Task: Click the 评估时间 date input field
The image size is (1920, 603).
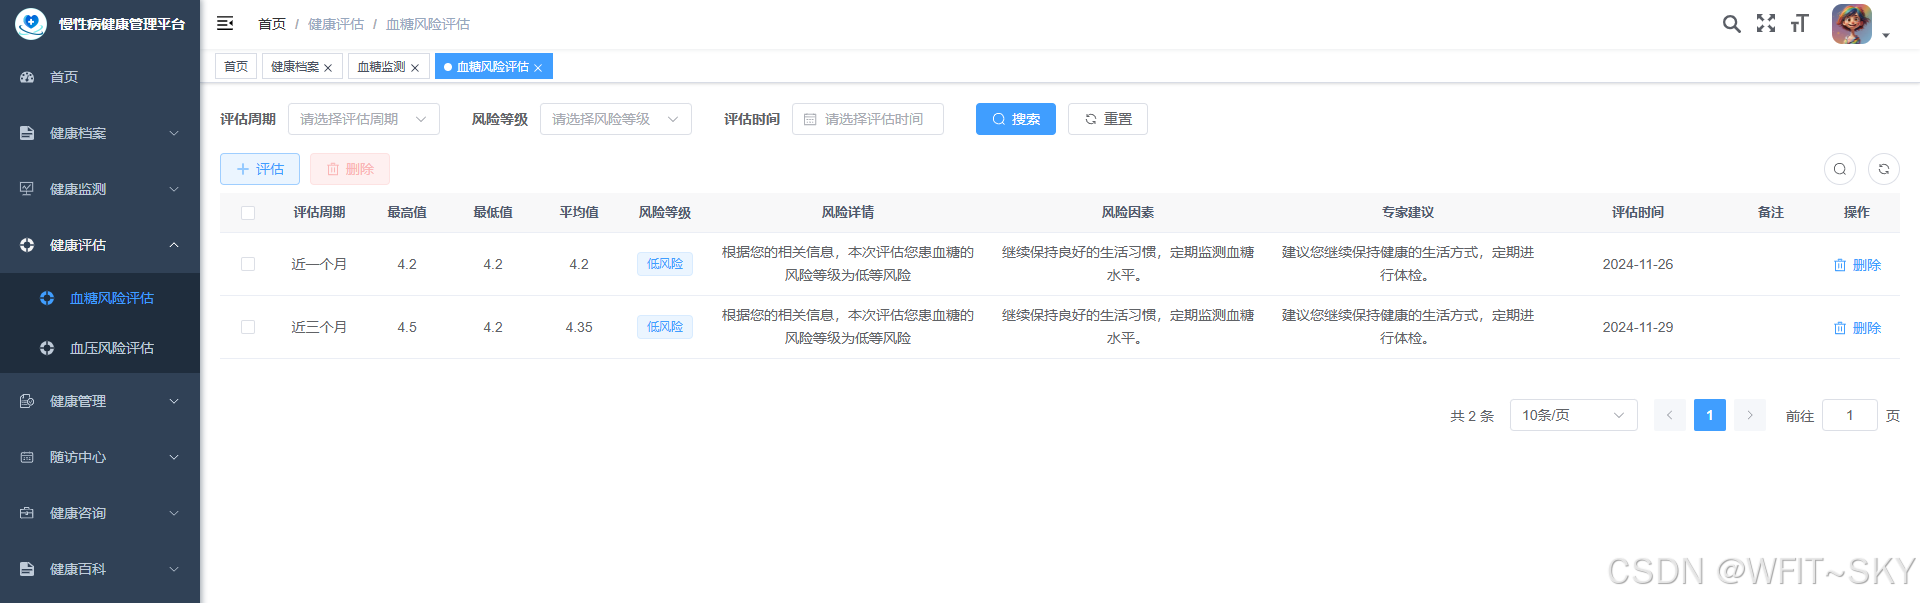Action: coord(868,119)
